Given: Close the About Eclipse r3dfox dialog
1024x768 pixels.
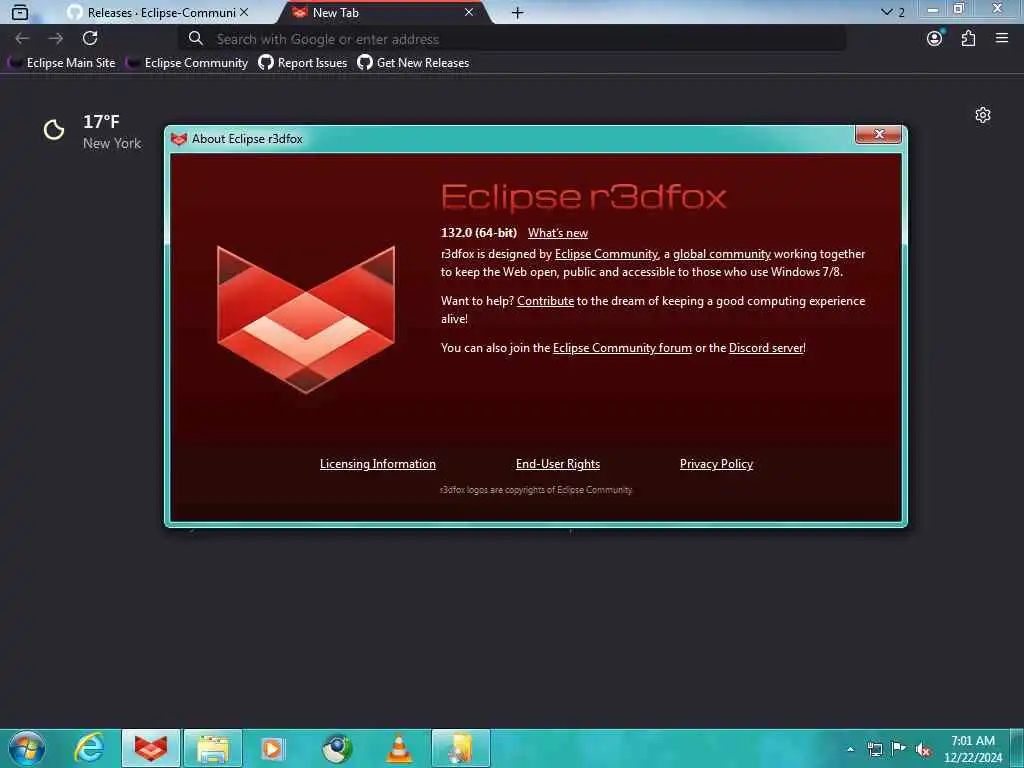Looking at the screenshot, I should click(878, 134).
